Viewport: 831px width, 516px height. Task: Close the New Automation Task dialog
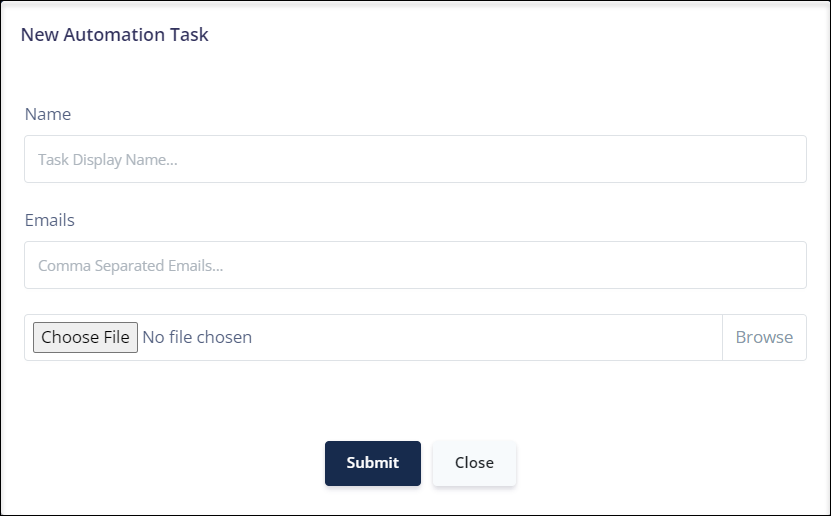[474, 463]
